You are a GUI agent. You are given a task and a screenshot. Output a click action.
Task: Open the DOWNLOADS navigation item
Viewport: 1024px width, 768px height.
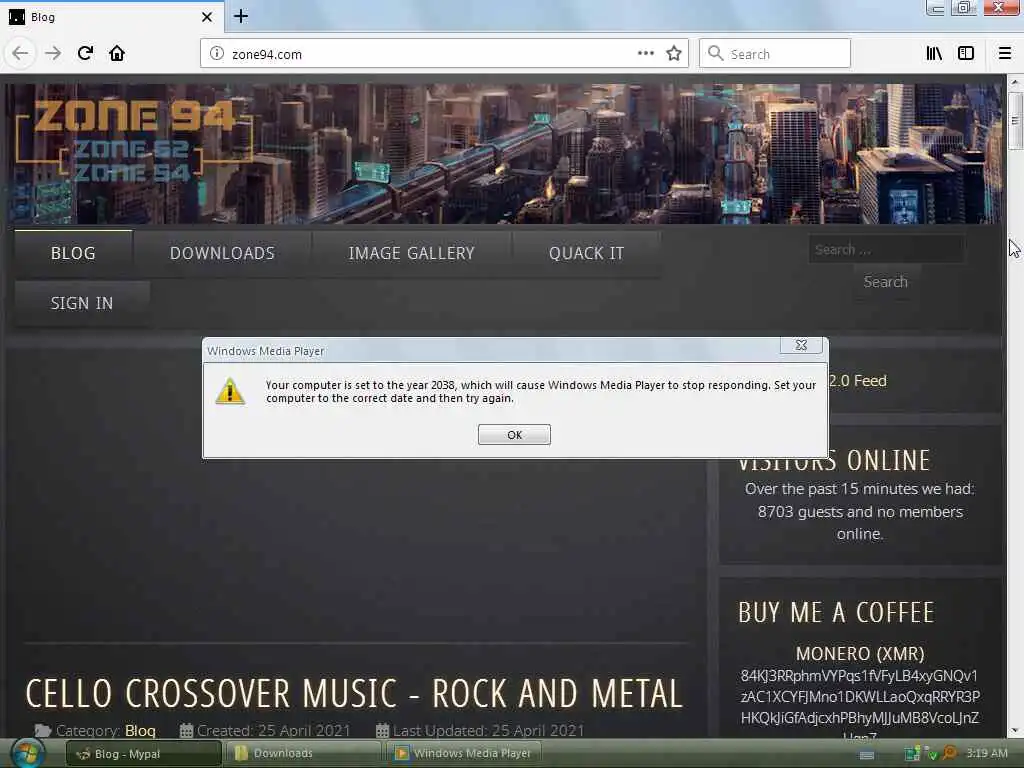(x=222, y=253)
